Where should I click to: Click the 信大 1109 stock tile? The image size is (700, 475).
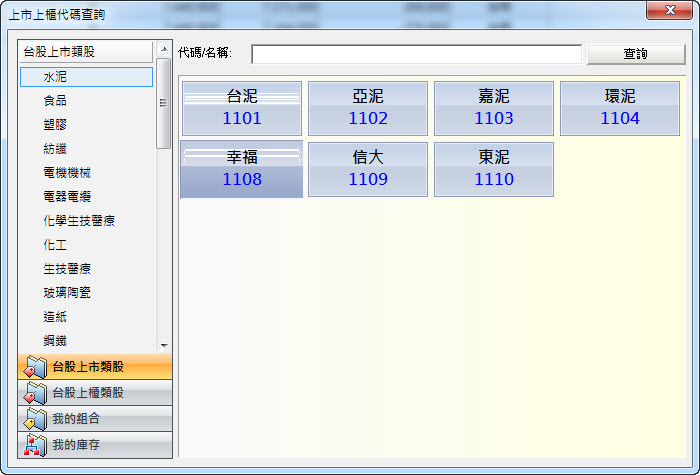click(x=368, y=169)
